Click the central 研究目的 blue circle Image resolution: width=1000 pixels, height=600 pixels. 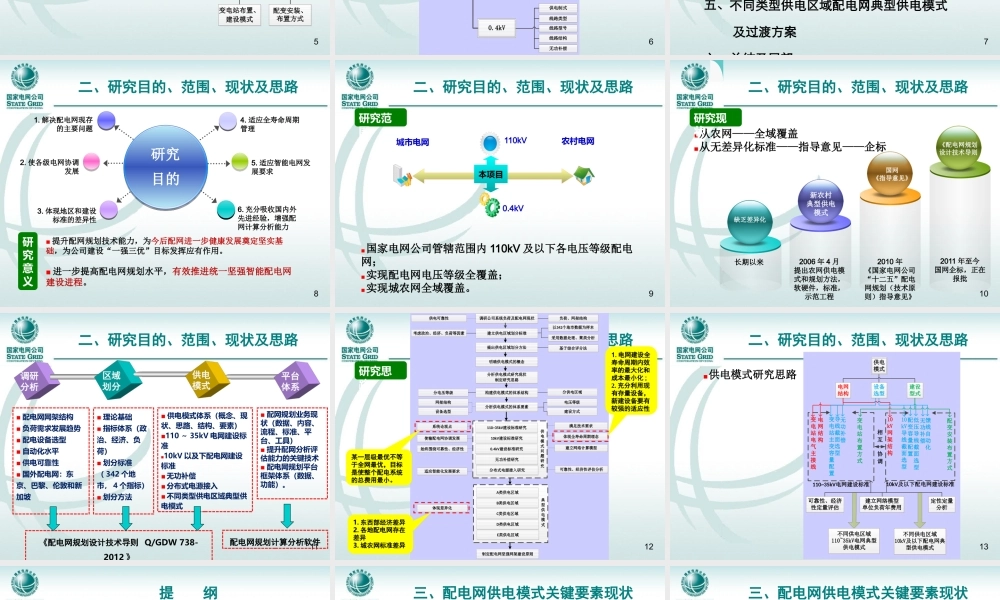pos(166,166)
